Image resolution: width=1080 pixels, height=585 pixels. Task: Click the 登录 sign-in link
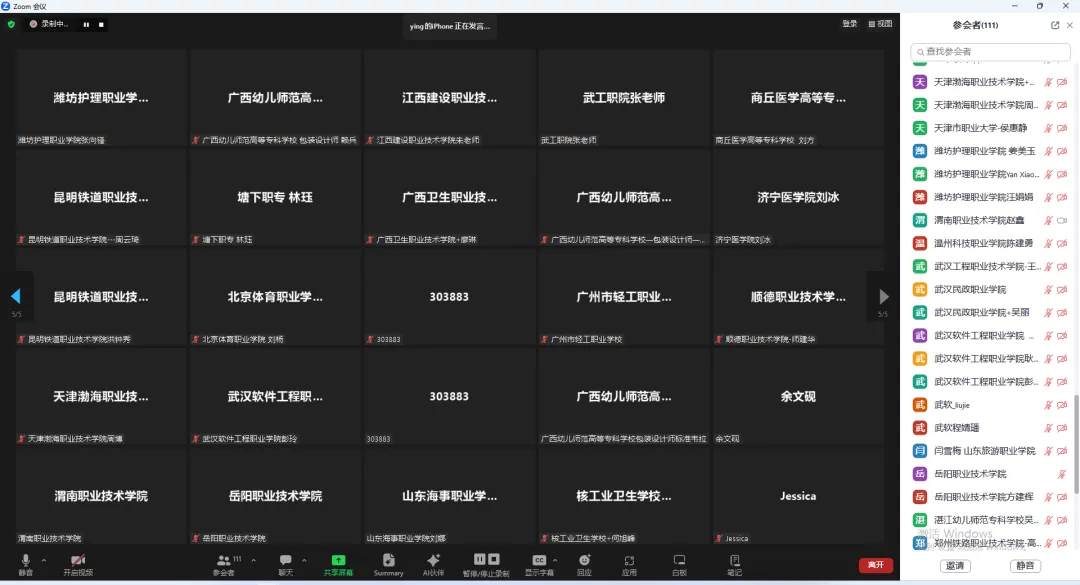click(x=849, y=23)
